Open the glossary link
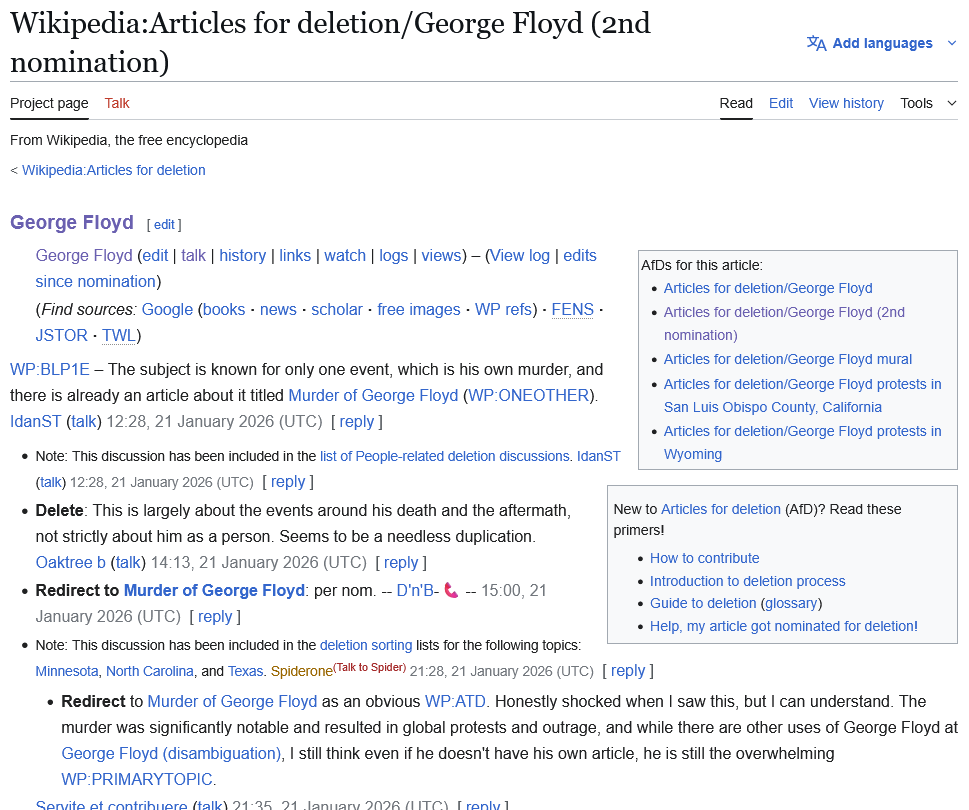969x810 pixels. pyautogui.click(x=792, y=604)
